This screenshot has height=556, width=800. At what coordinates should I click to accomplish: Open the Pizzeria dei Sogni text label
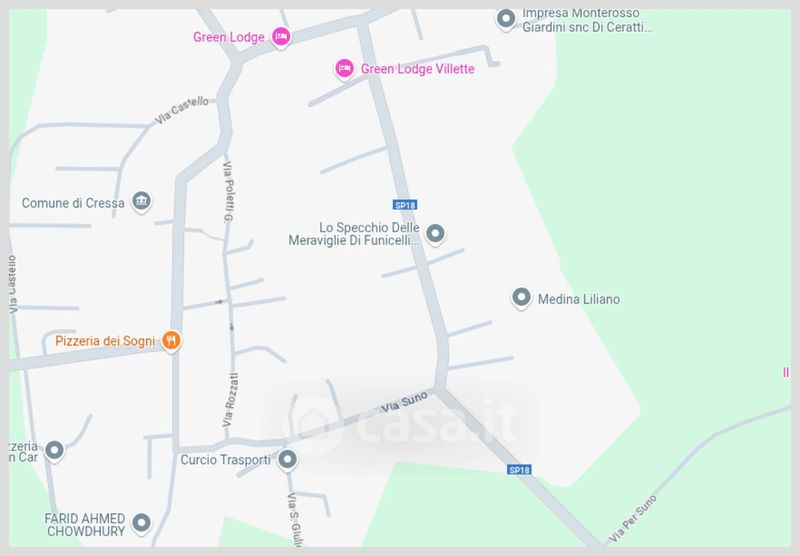coord(105,341)
